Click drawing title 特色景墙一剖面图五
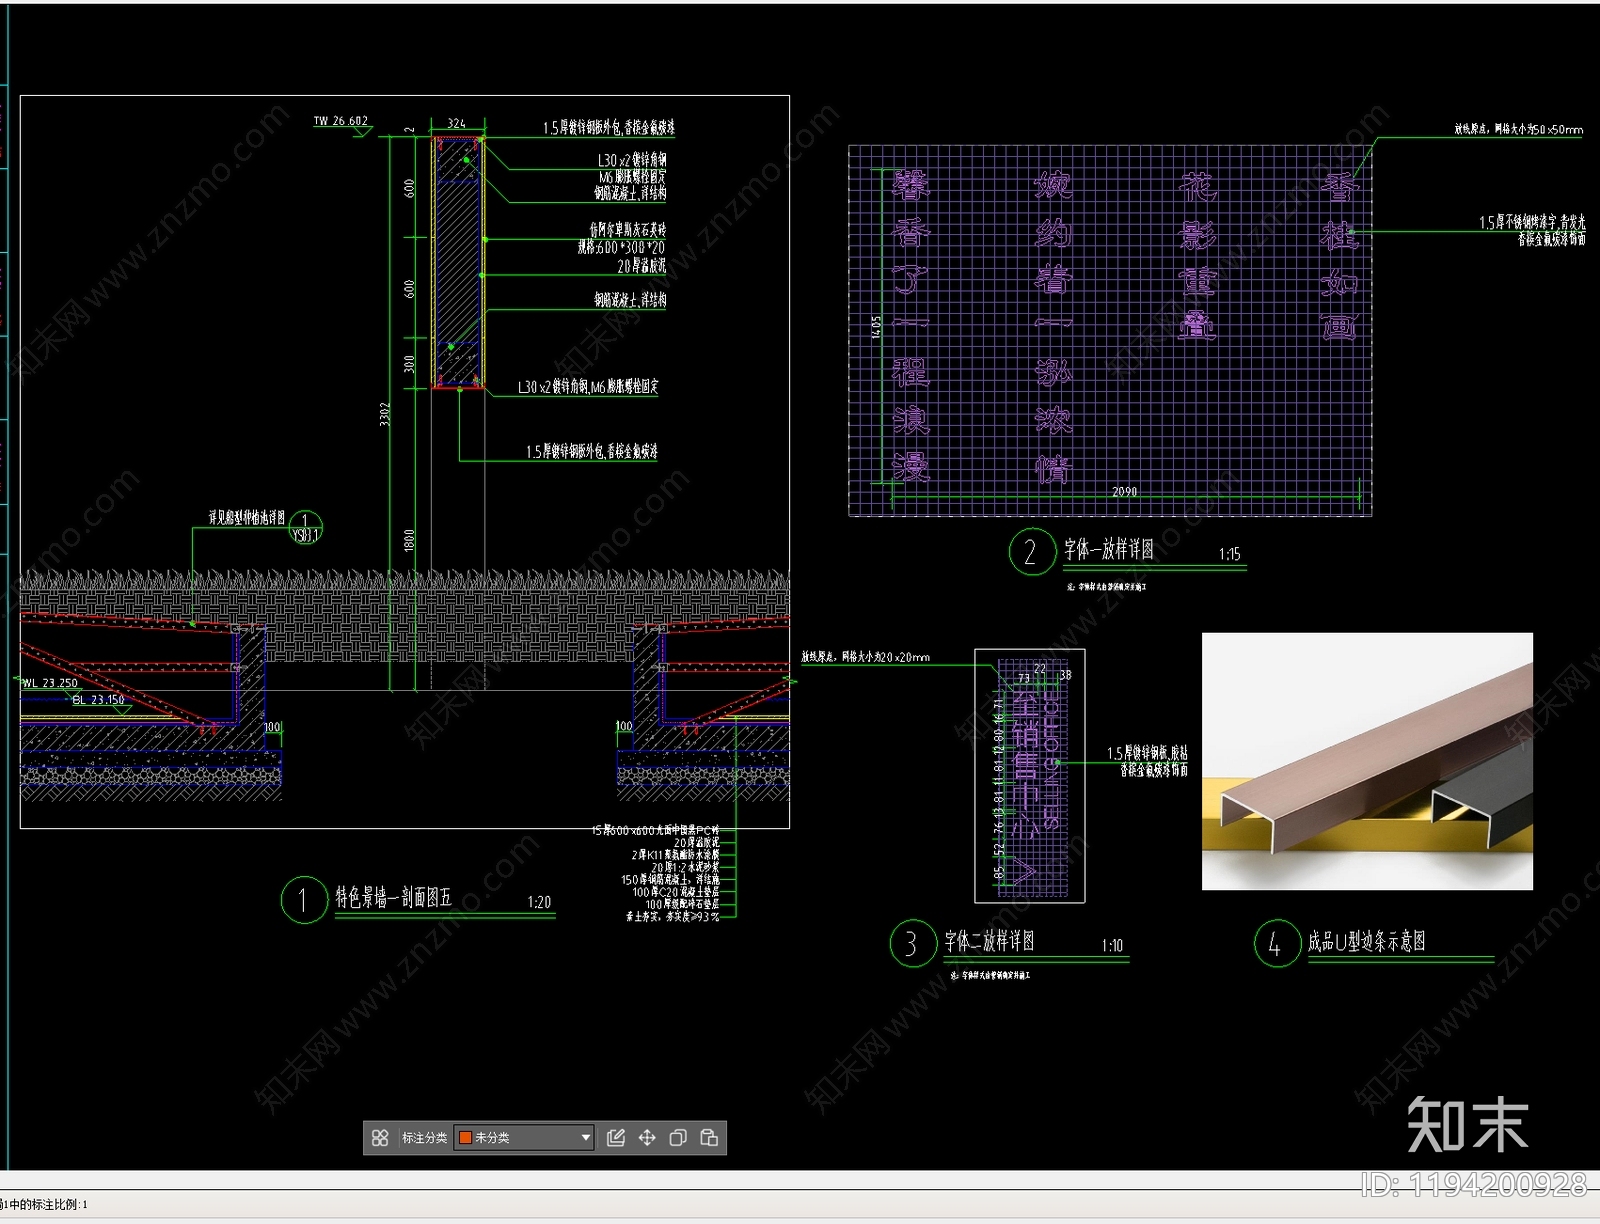This screenshot has height=1224, width=1600. 393,897
